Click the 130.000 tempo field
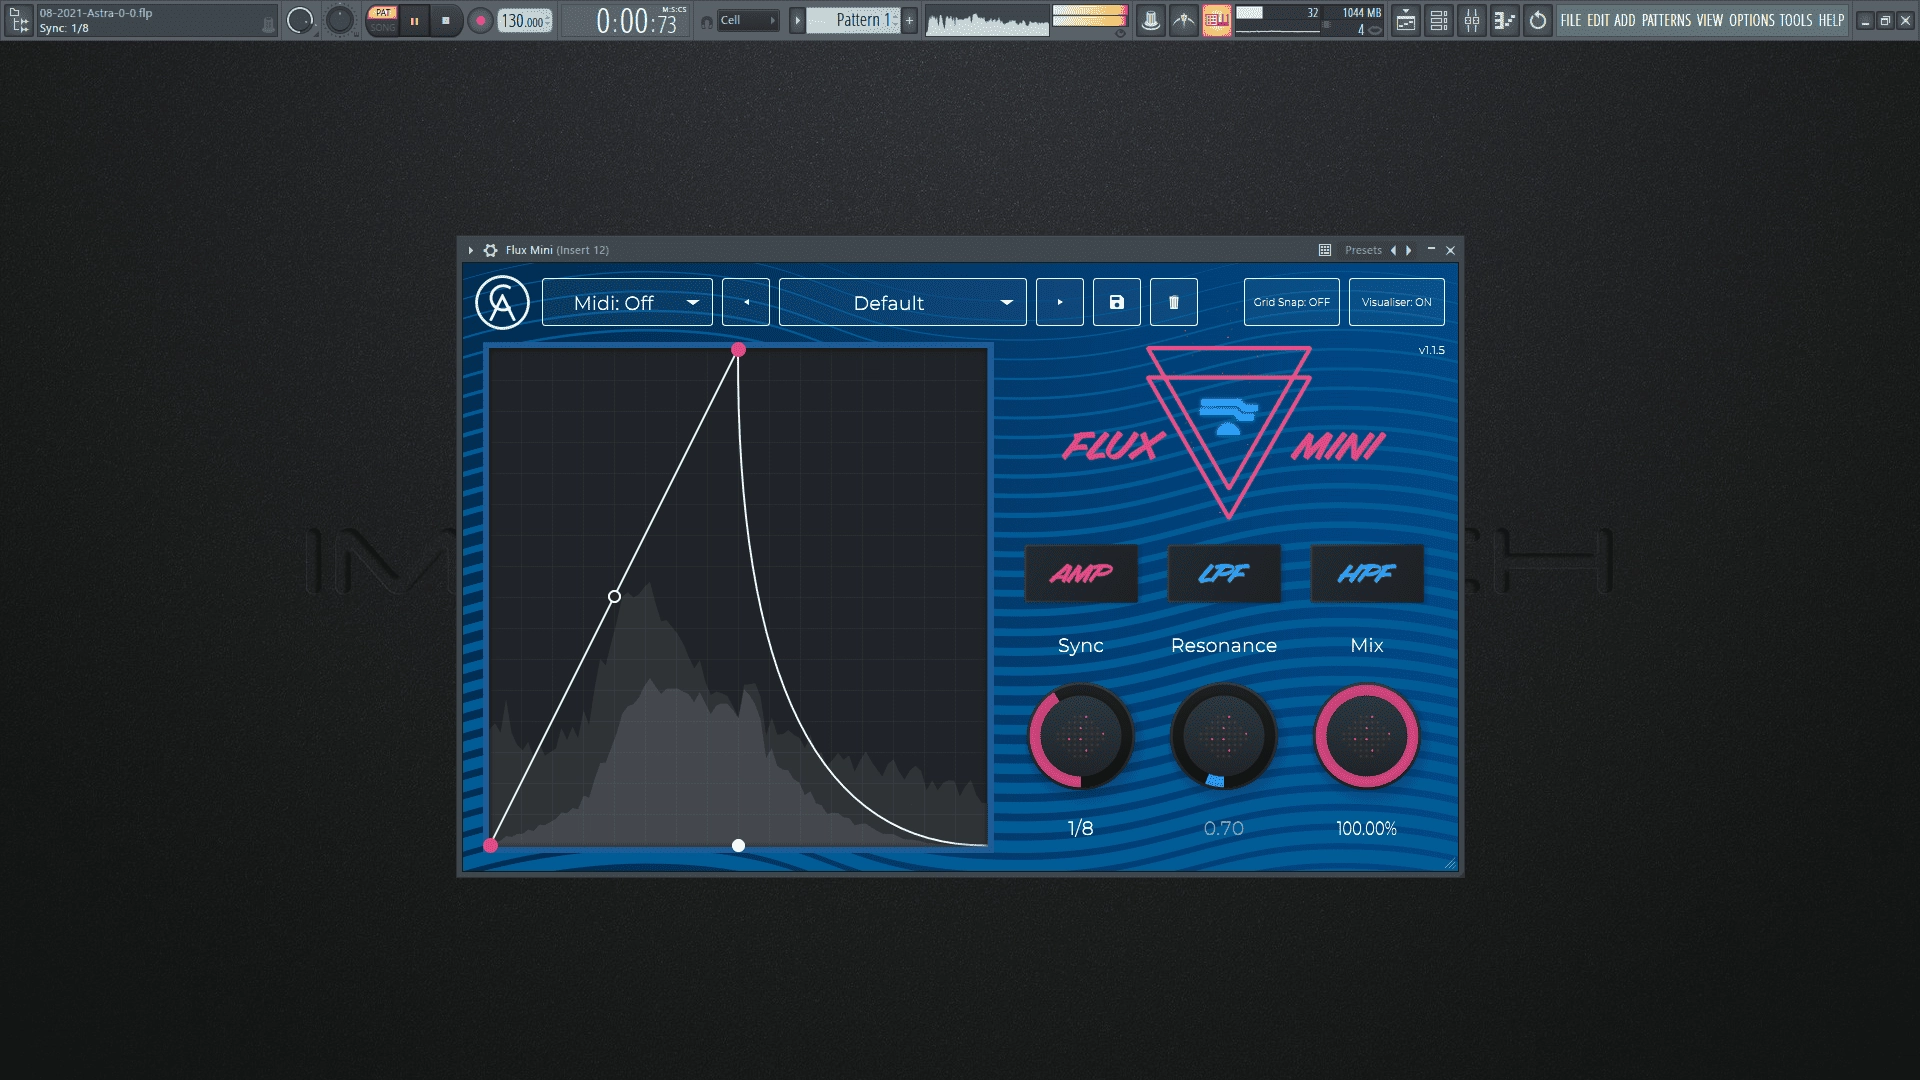Viewport: 1920px width, 1080px height. (525, 20)
